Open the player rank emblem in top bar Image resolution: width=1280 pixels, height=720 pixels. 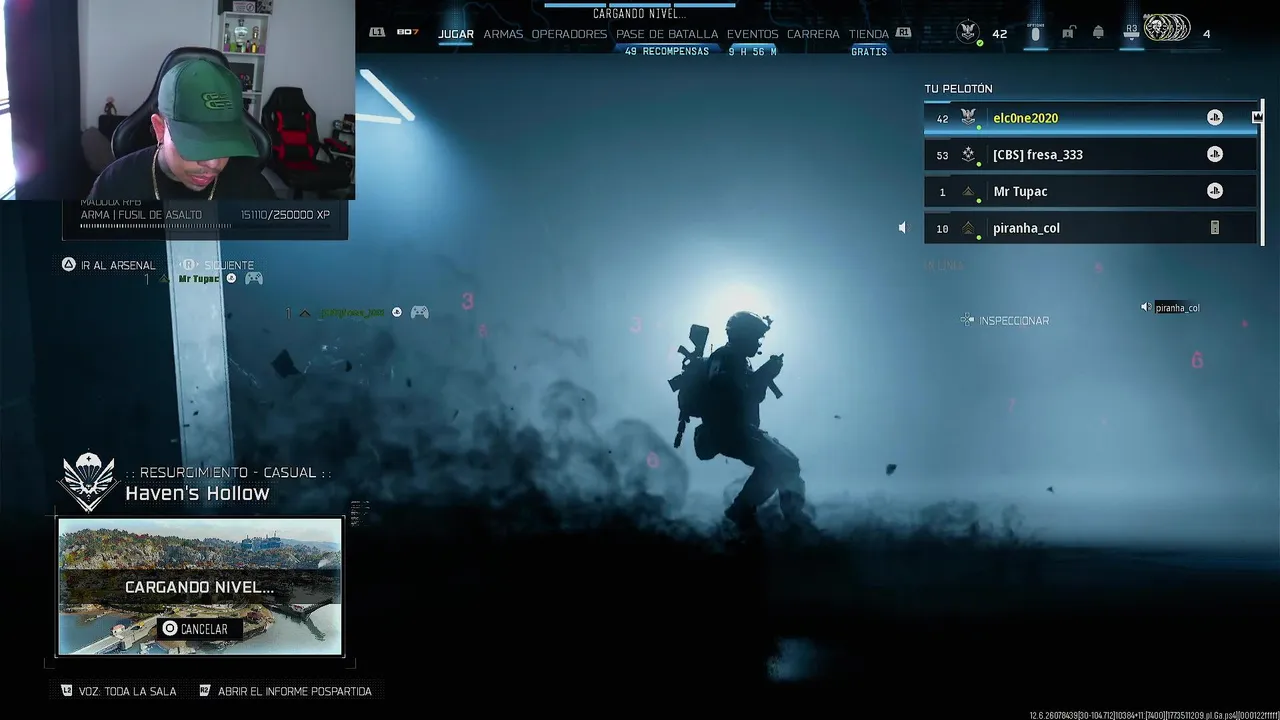(968, 32)
